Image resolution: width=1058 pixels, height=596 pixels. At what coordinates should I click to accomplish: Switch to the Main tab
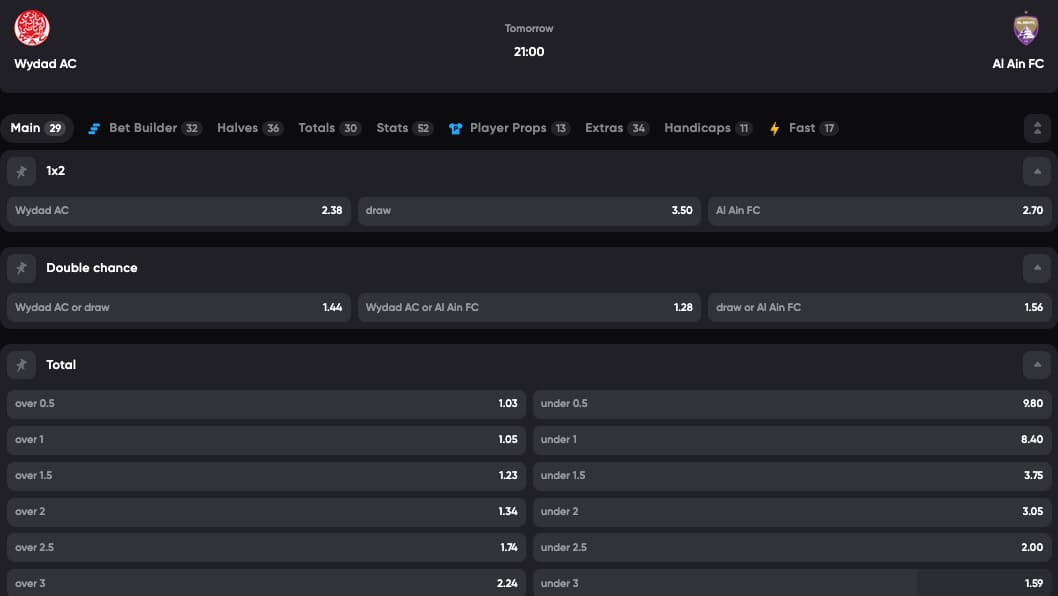(37, 128)
